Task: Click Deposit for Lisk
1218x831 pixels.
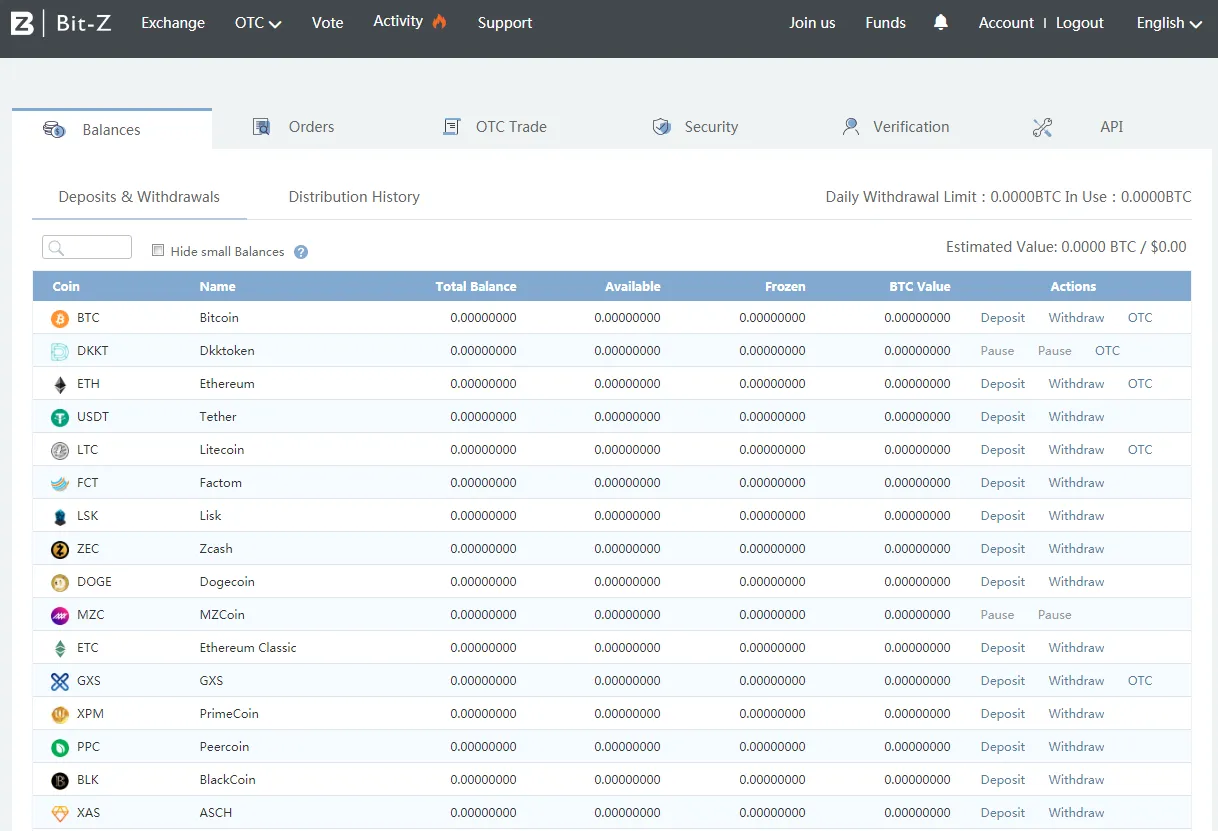Action: tap(1003, 516)
